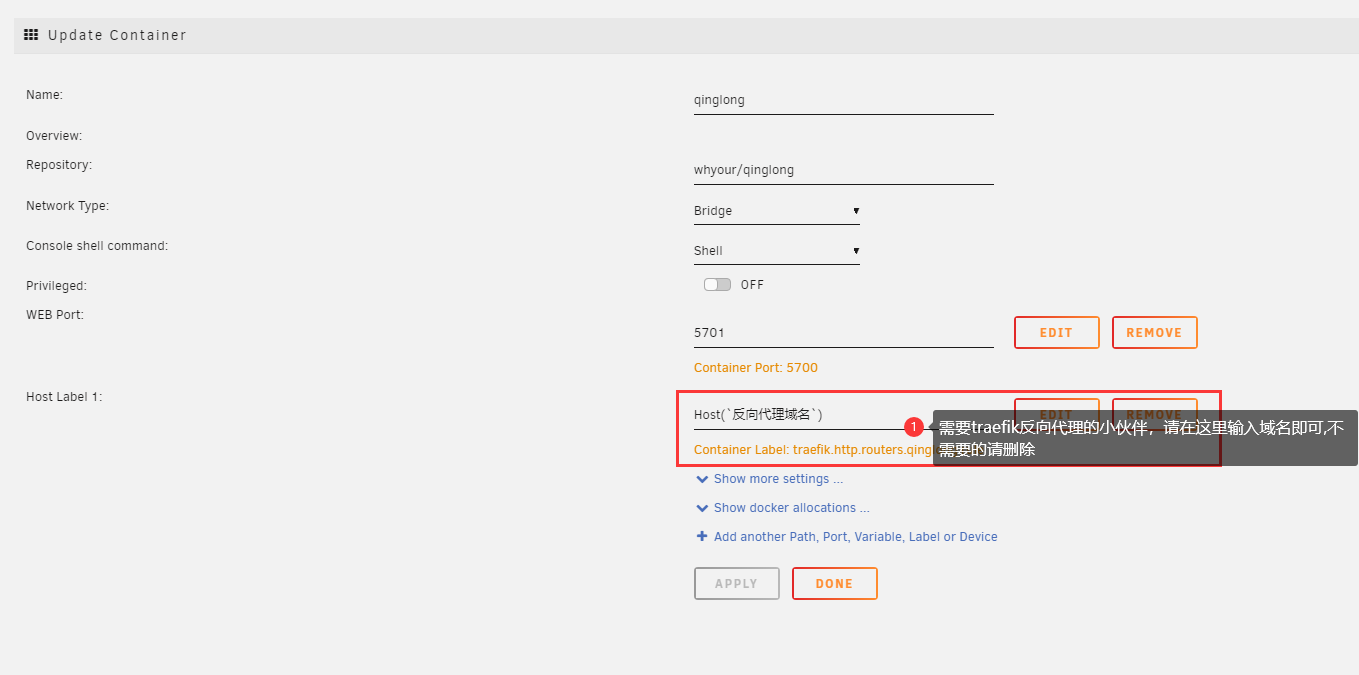Image resolution: width=1359 pixels, height=675 pixels.
Task: Open the Console shell command dropdown
Action: tap(776, 251)
